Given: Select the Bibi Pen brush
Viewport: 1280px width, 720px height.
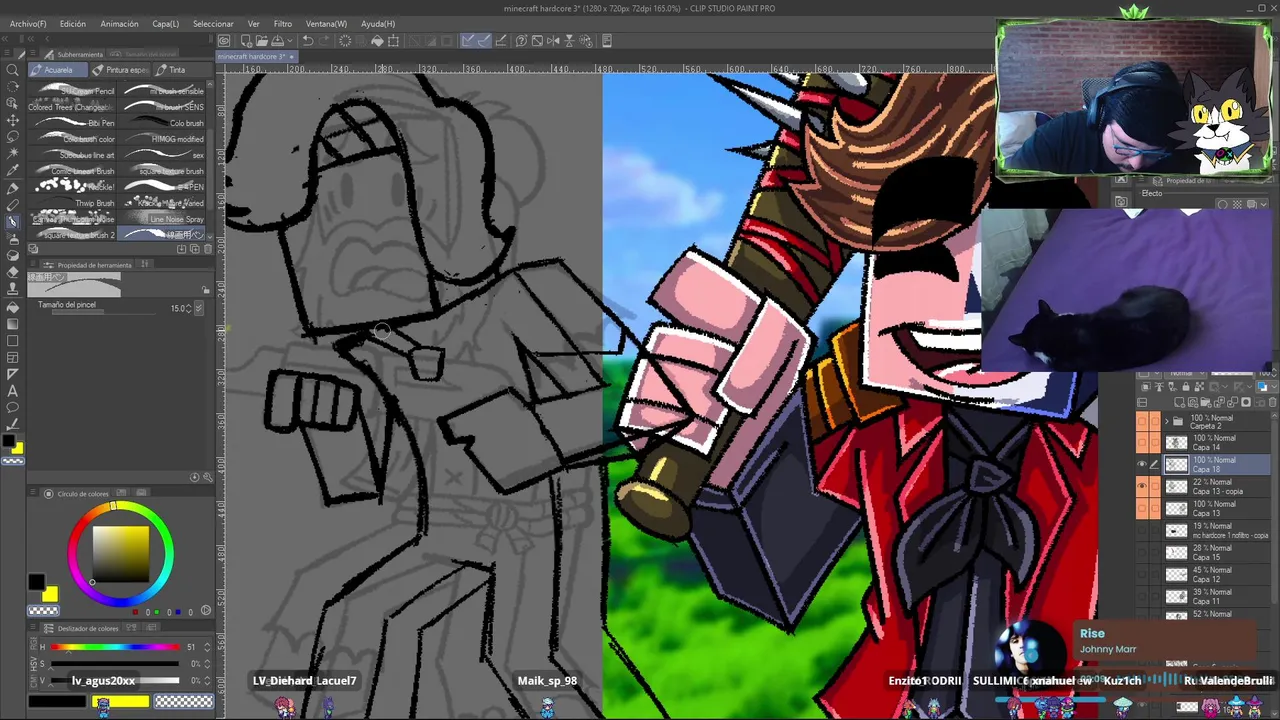Looking at the screenshot, I should pos(74,123).
